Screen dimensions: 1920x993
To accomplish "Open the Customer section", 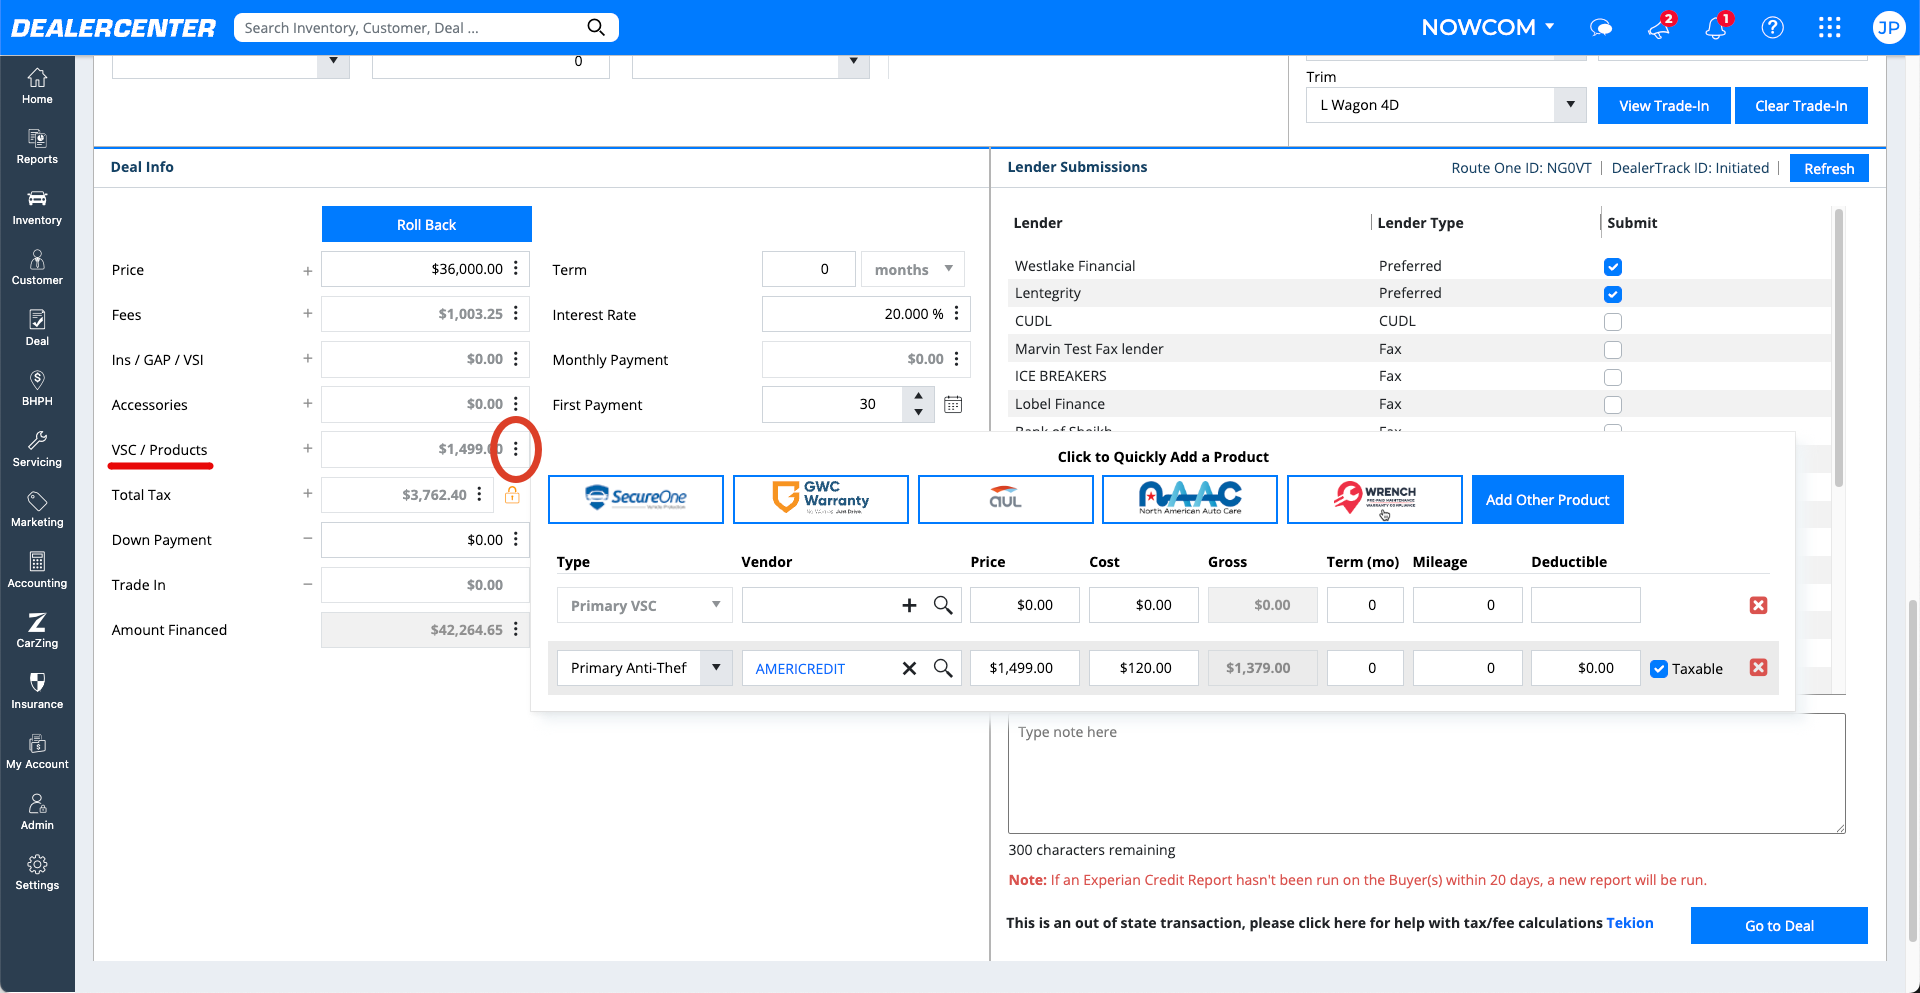I will click(37, 268).
